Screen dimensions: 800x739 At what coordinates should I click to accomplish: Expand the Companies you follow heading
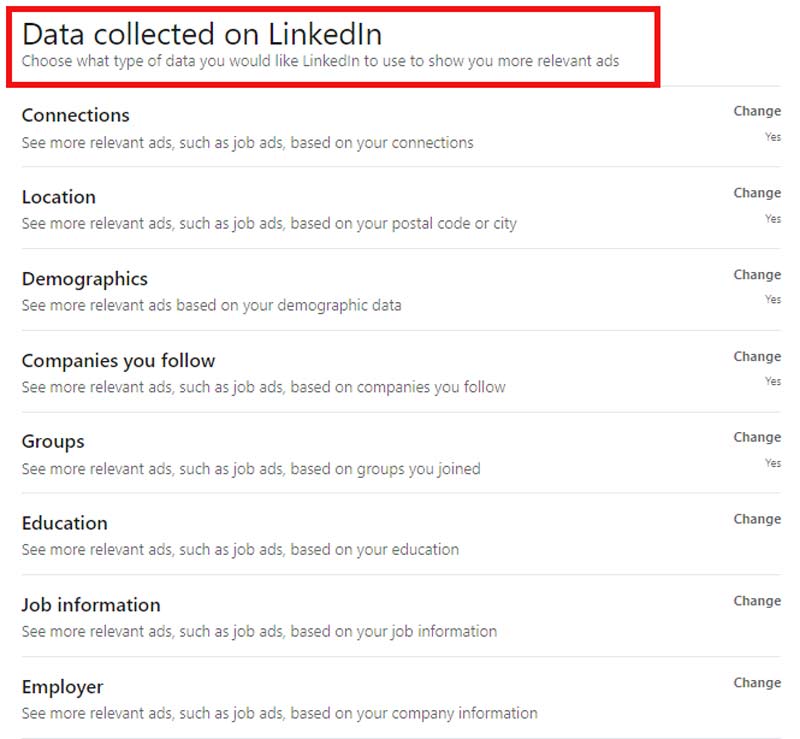118,361
